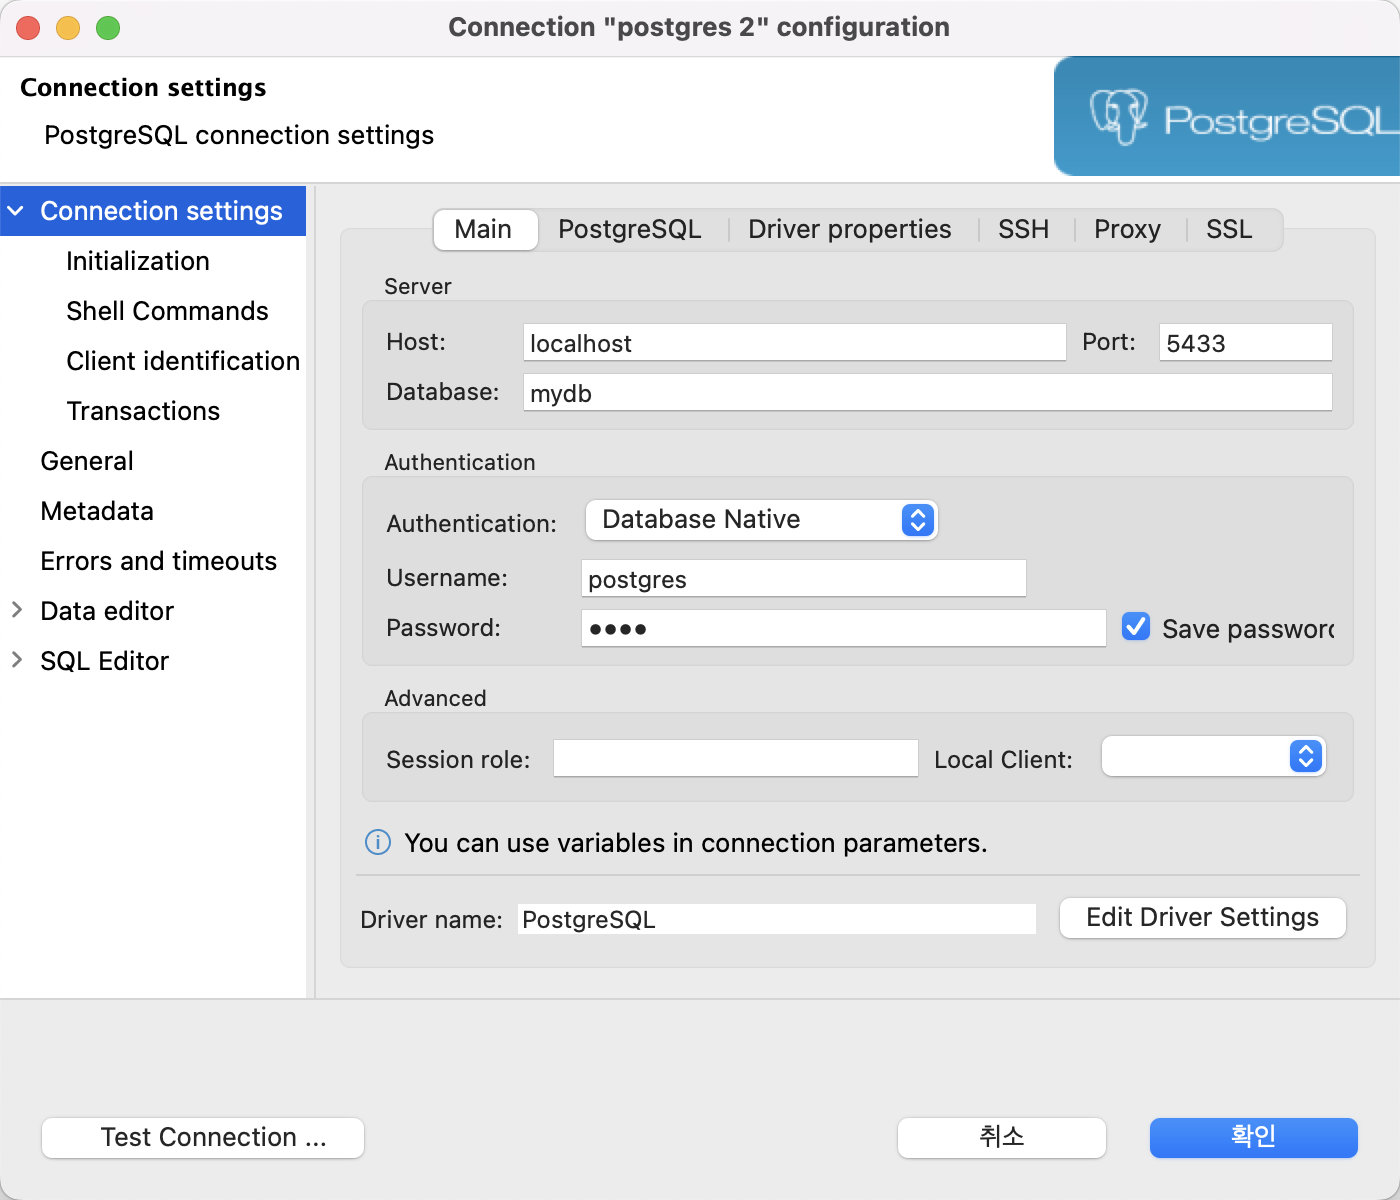This screenshot has width=1400, height=1200.
Task: Click the Test Connection button
Action: click(203, 1138)
